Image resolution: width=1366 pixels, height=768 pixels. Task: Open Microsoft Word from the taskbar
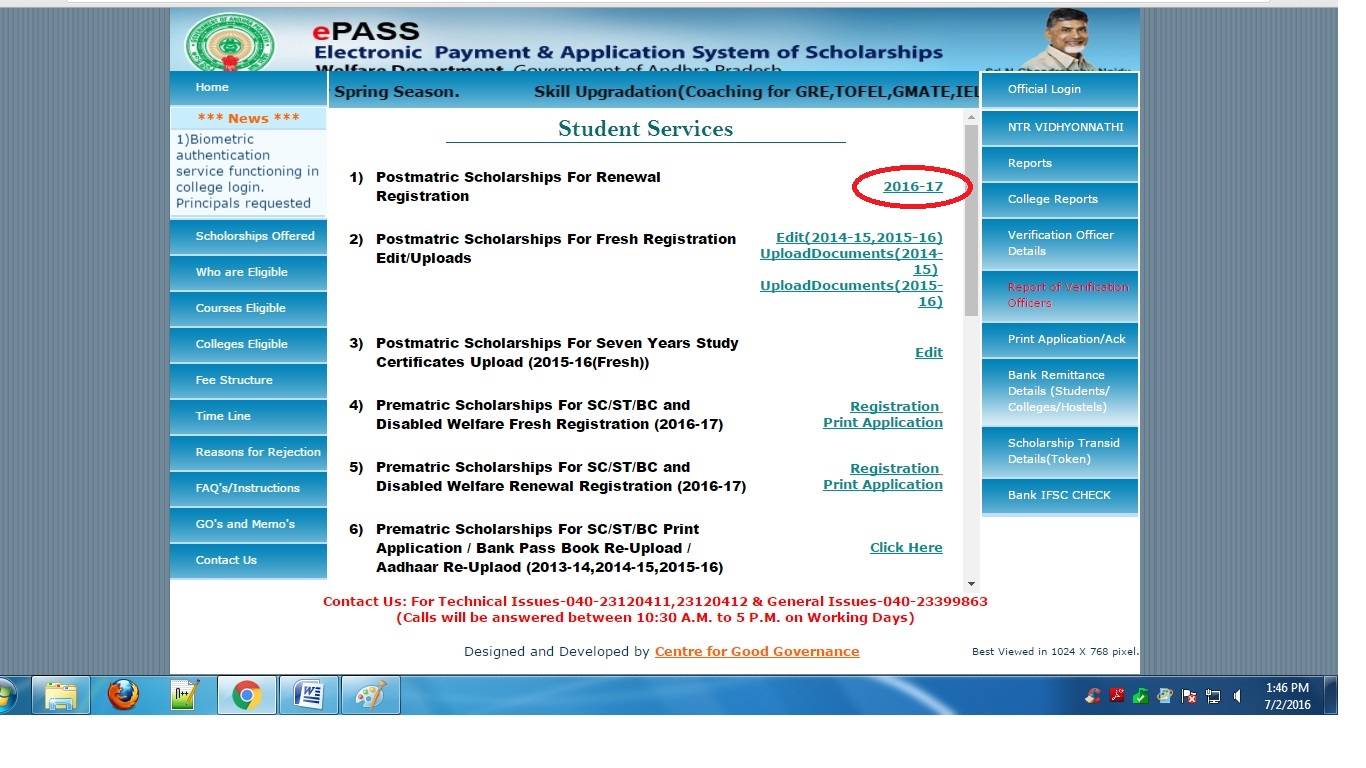pos(309,694)
